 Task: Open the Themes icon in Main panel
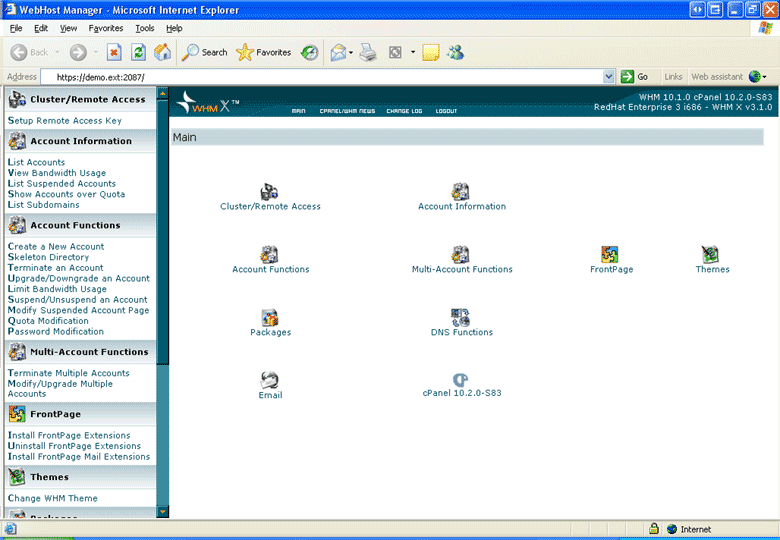710,255
